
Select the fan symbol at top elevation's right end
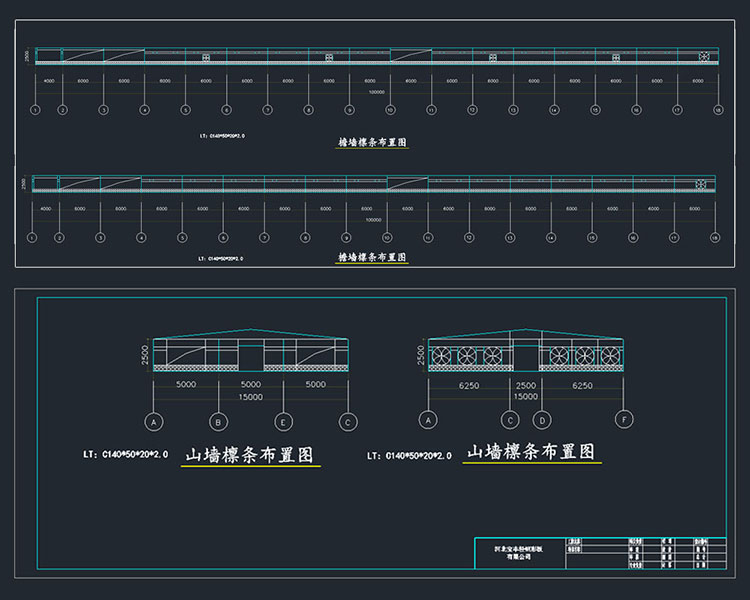pos(704,57)
